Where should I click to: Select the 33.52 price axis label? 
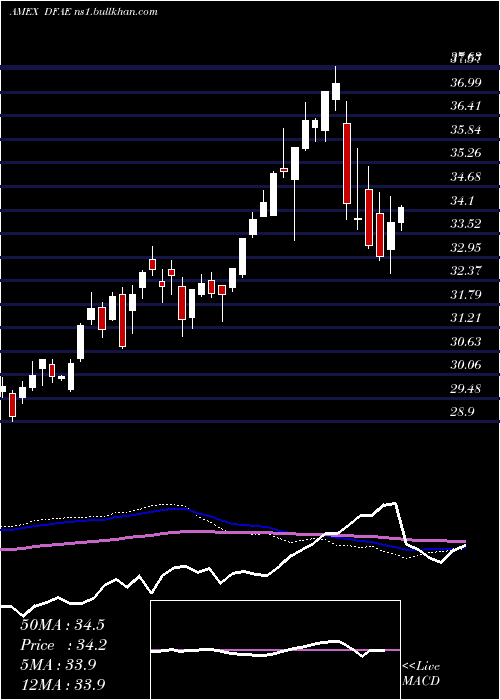466,224
